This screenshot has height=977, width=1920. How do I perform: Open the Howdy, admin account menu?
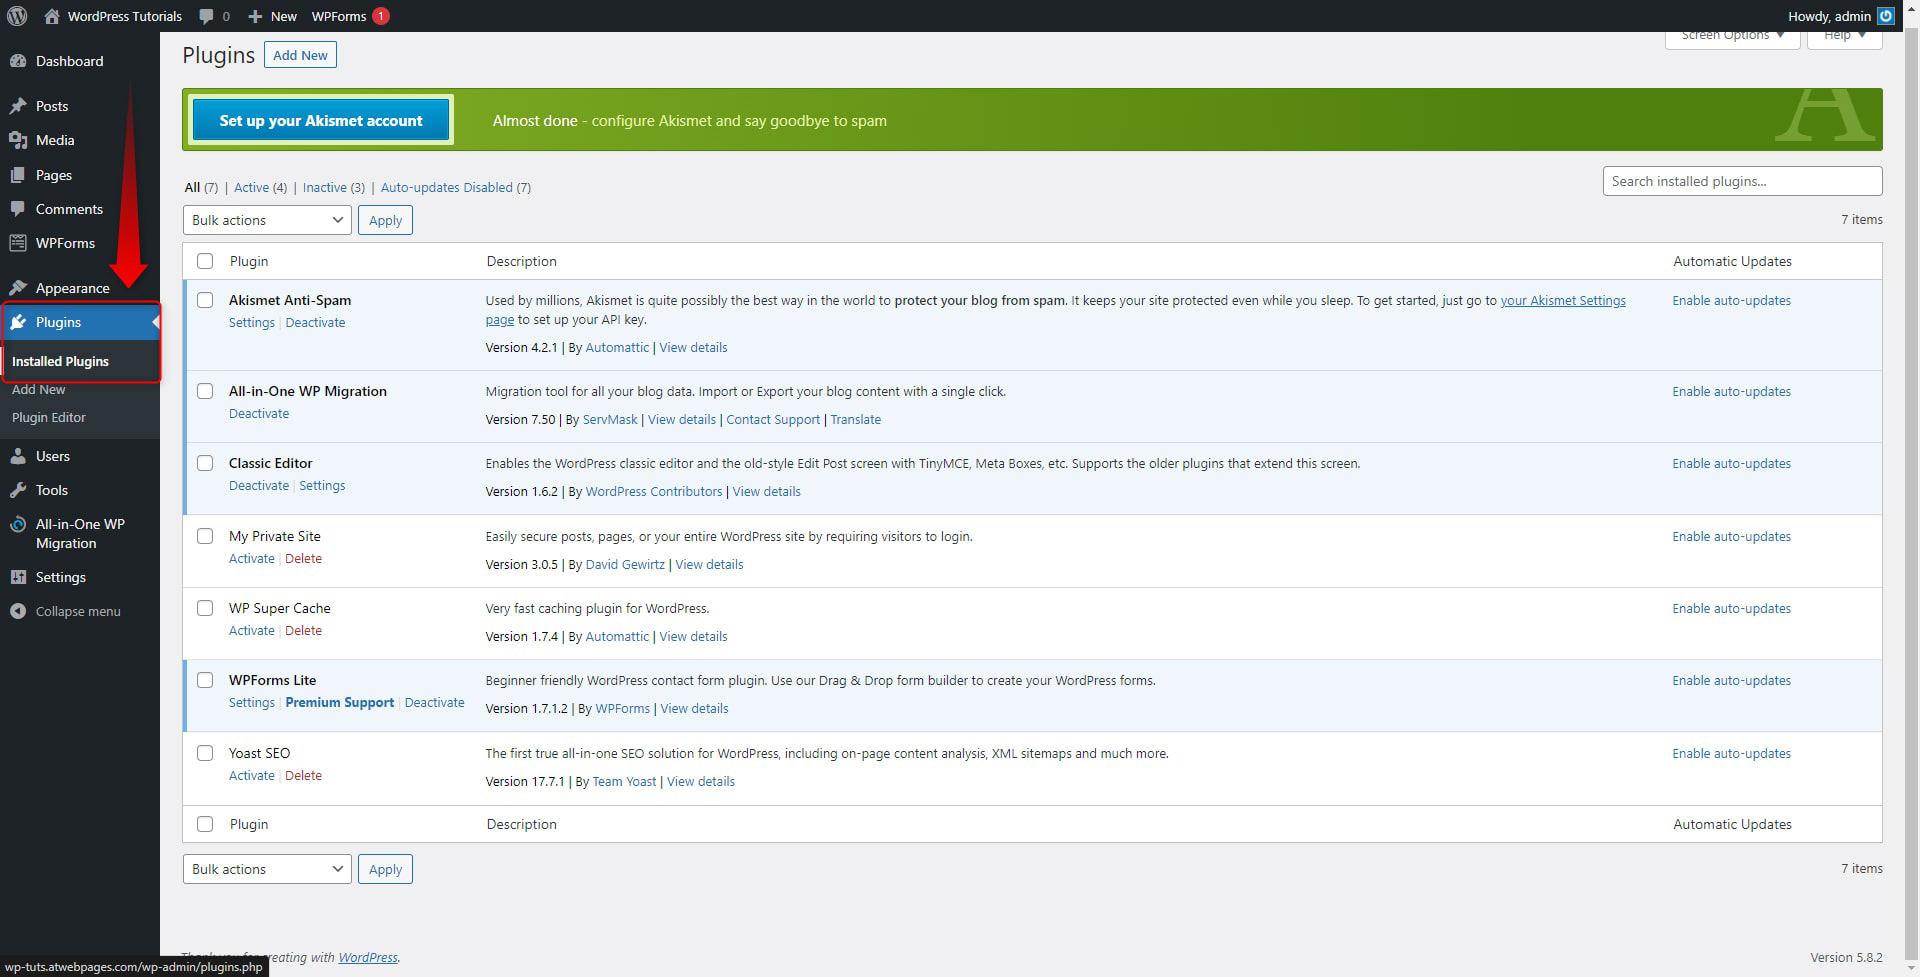1840,16
